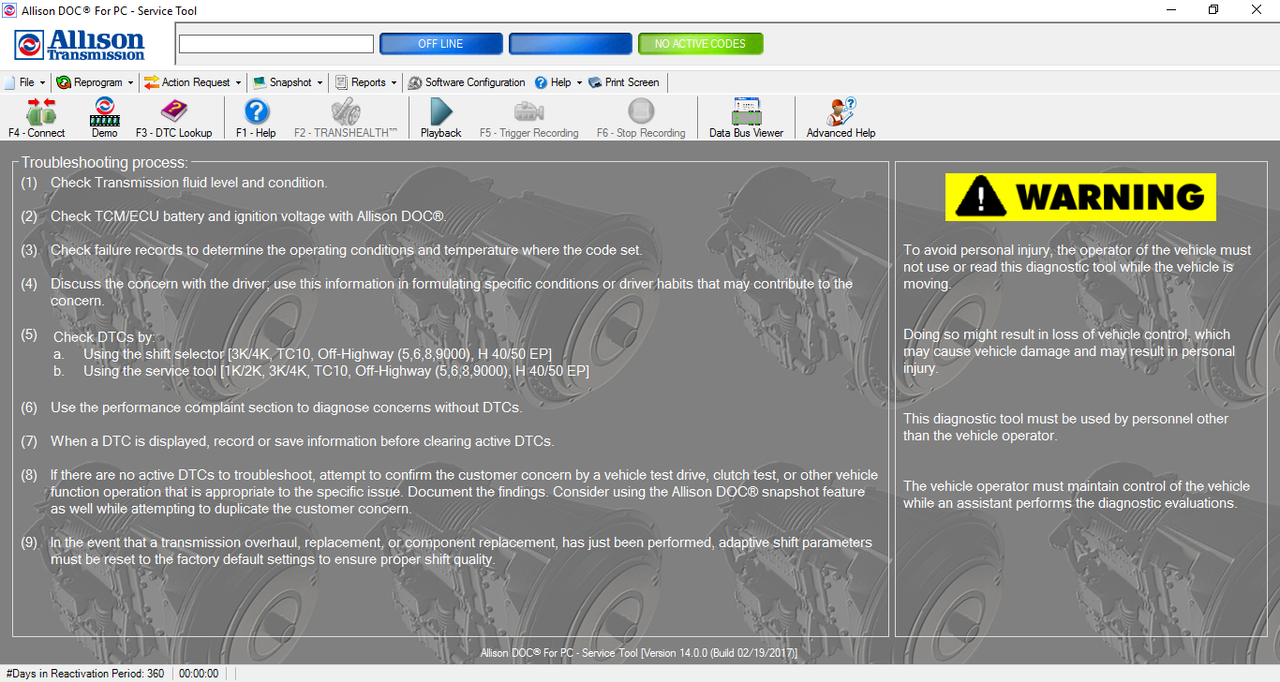Click 'Troubleshooting process:' heading
Viewport: 1280px width, 682px height.
(x=105, y=162)
